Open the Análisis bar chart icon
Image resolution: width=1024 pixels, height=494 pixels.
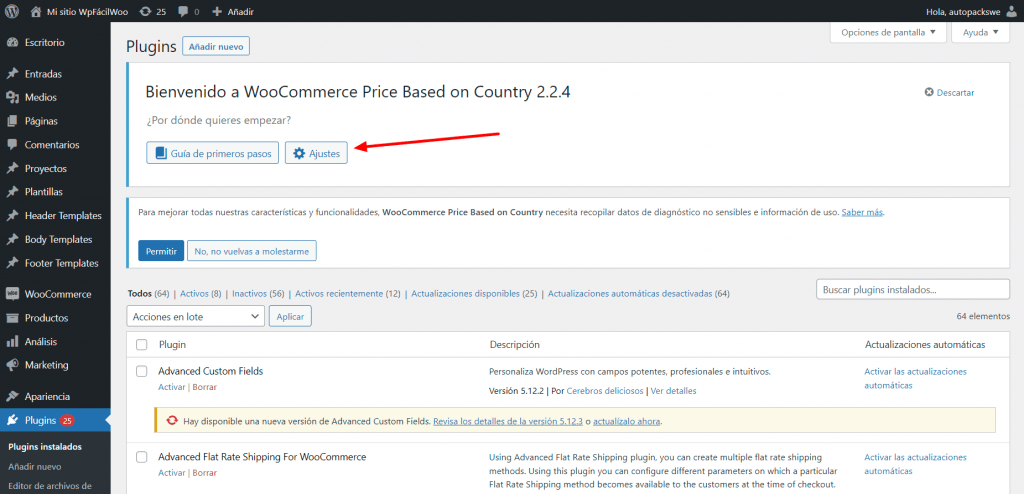(x=12, y=342)
